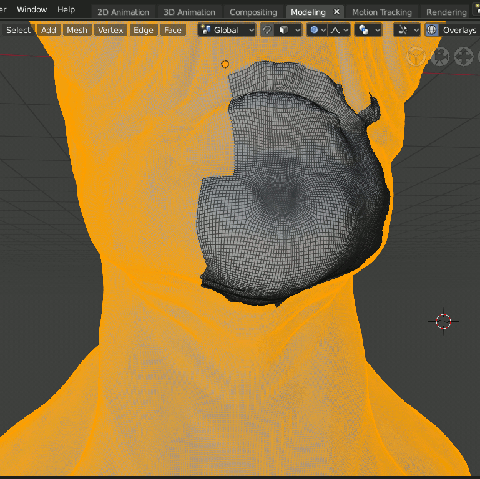
Task: Open the Vertex menu
Action: pos(111,30)
